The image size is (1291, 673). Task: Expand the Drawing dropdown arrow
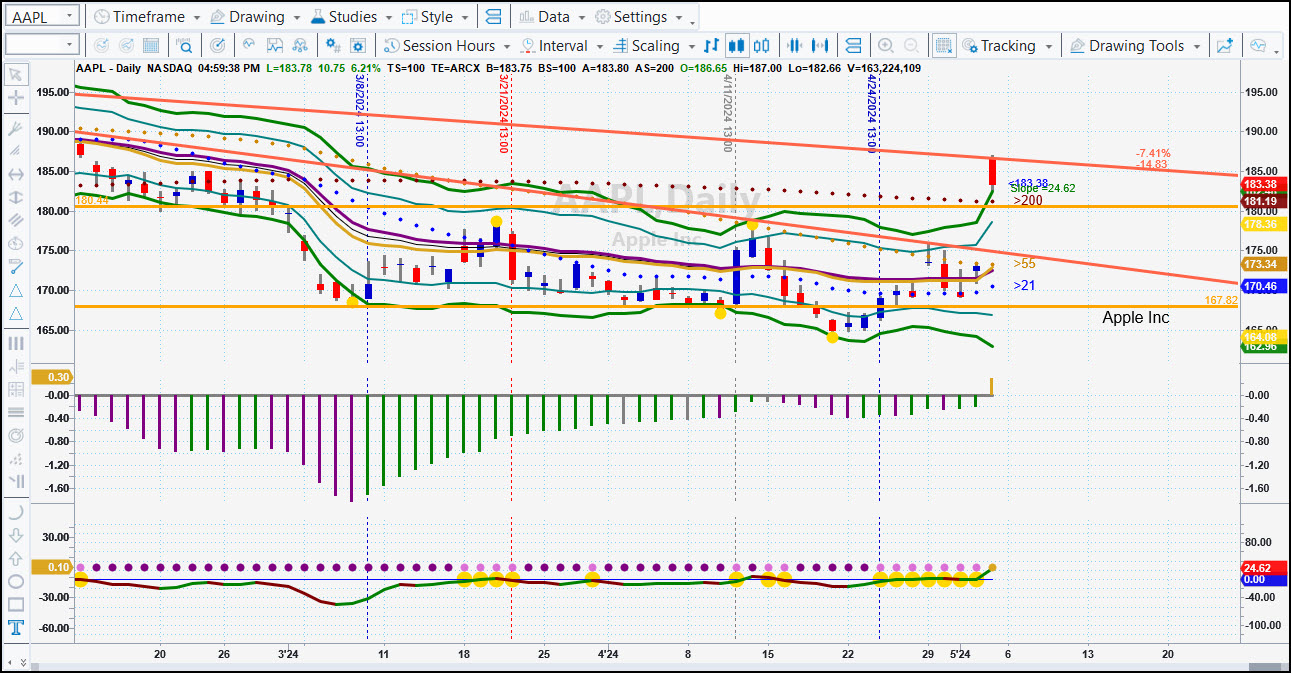click(x=295, y=18)
